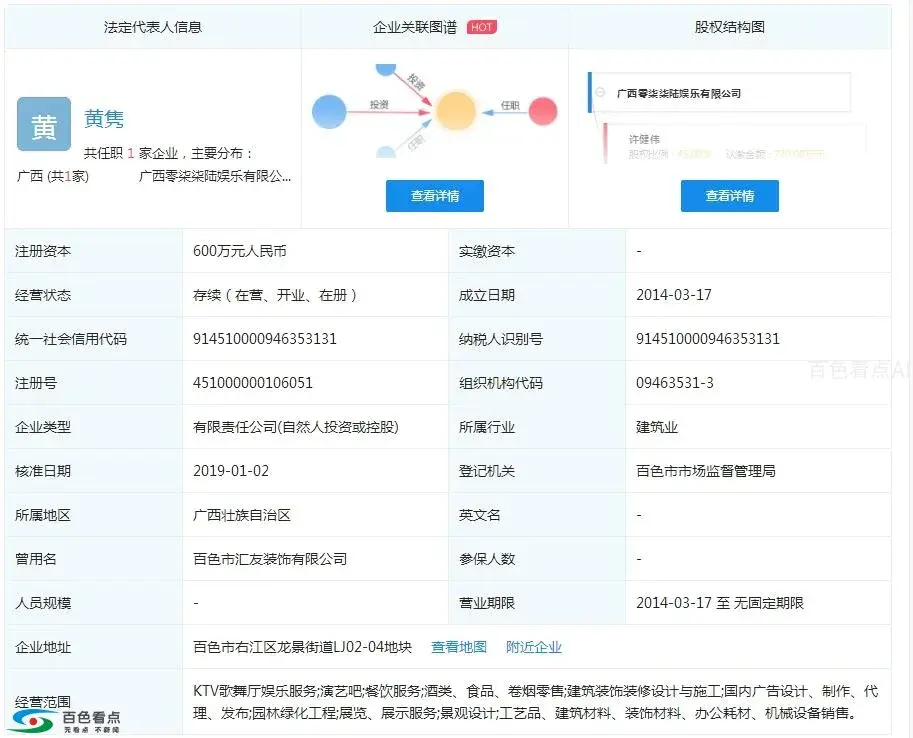Image resolution: width=913 pixels, height=738 pixels.
Task: Click 查看详情 under the relation graph
Action: pos(435,196)
